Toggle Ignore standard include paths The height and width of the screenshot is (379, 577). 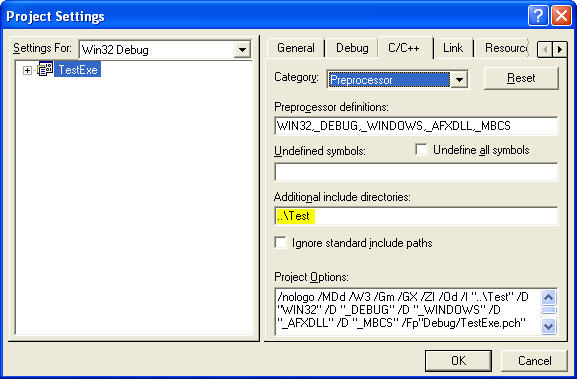[x=281, y=243]
